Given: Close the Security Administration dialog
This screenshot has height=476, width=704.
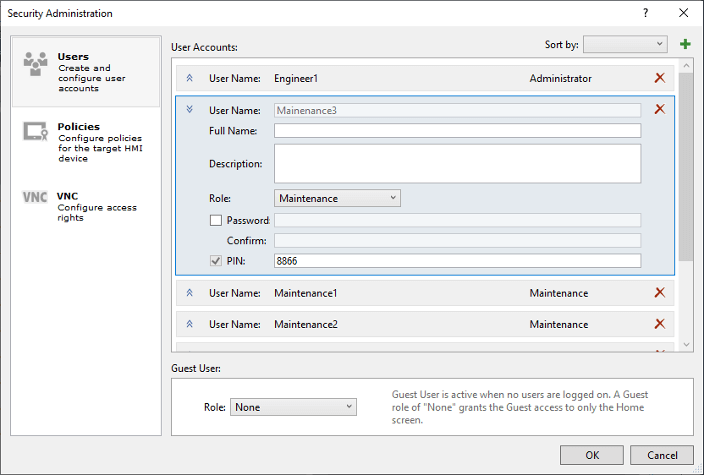Looking at the screenshot, I should [x=683, y=13].
